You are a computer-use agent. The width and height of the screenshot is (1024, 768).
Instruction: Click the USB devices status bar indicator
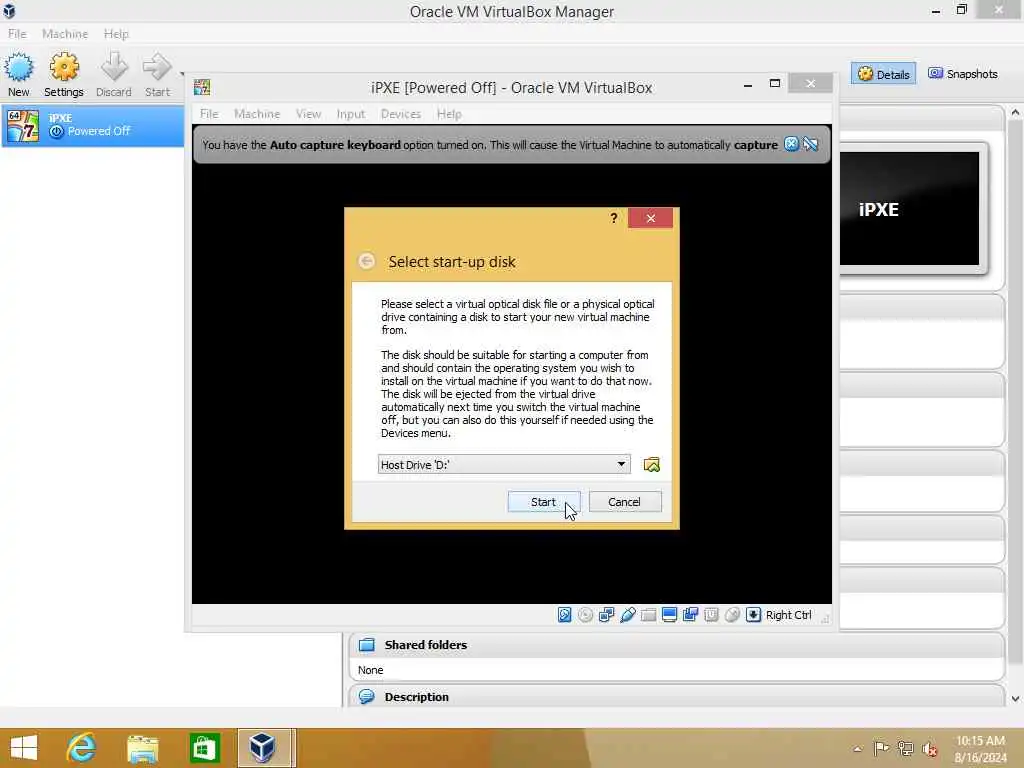click(x=628, y=615)
